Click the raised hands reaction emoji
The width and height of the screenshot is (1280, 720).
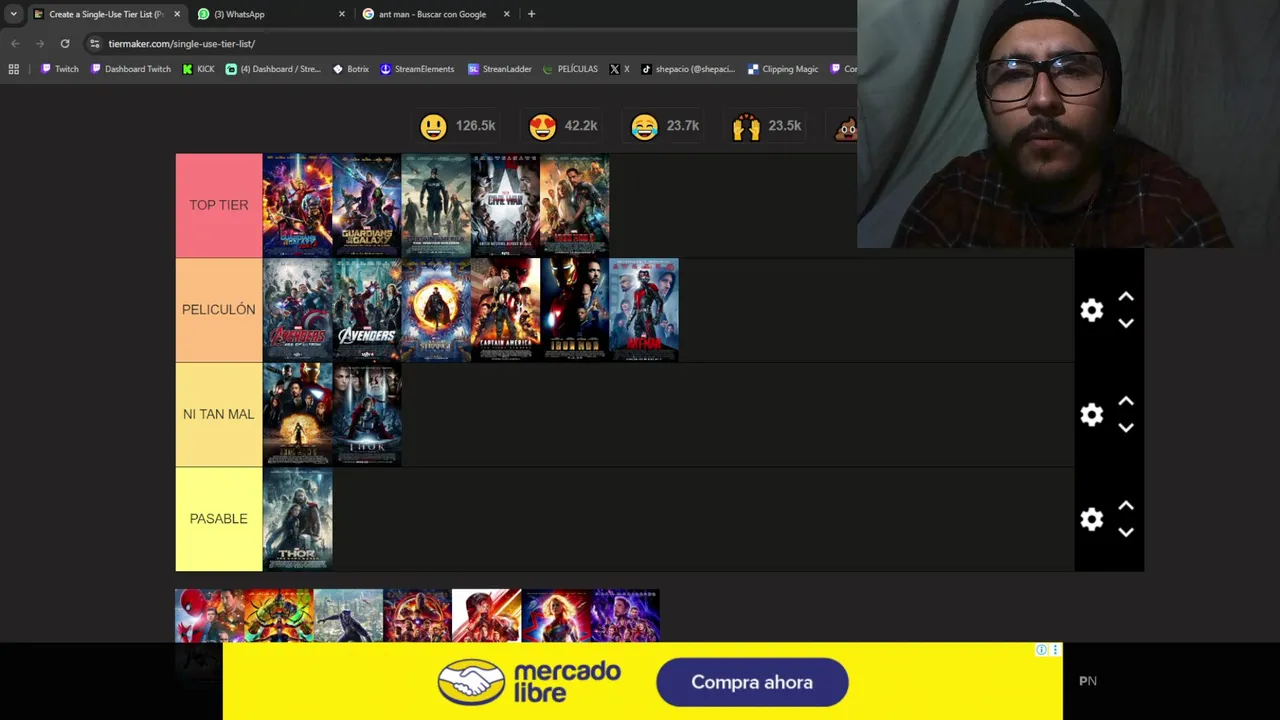[746, 127]
